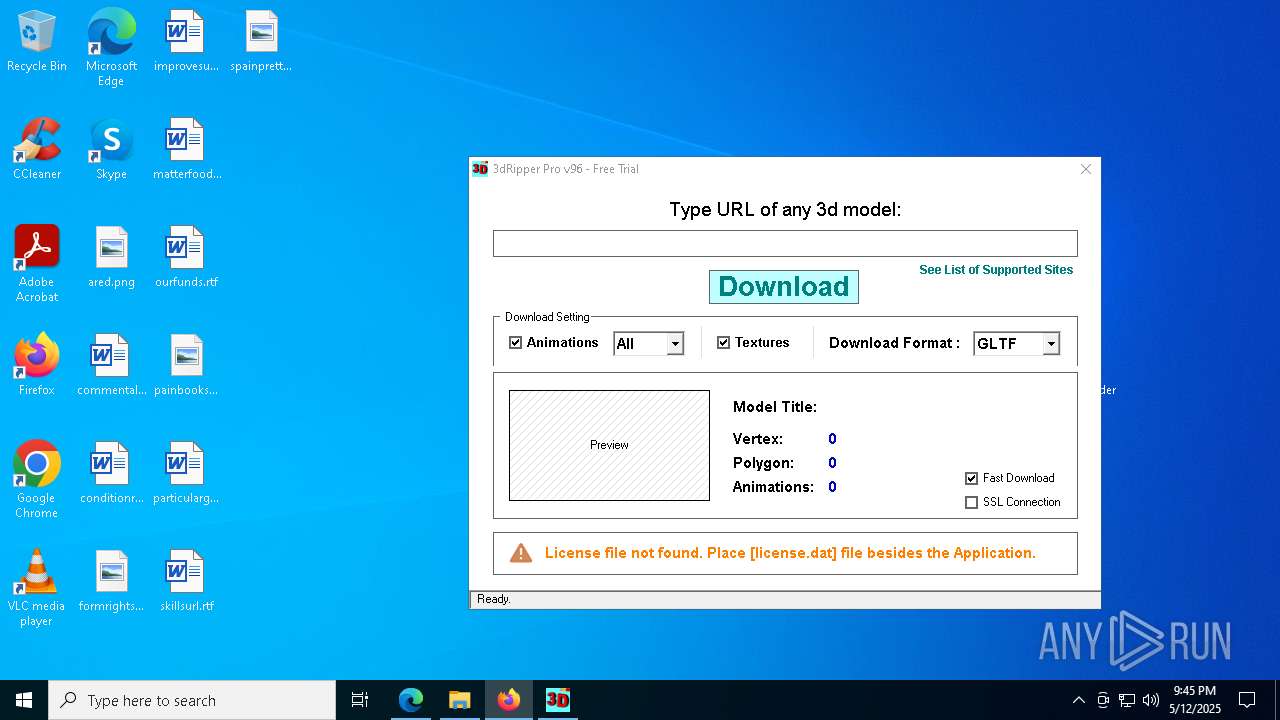Open the CCleaner desktop shortcut
1280x720 pixels.
tap(37, 150)
